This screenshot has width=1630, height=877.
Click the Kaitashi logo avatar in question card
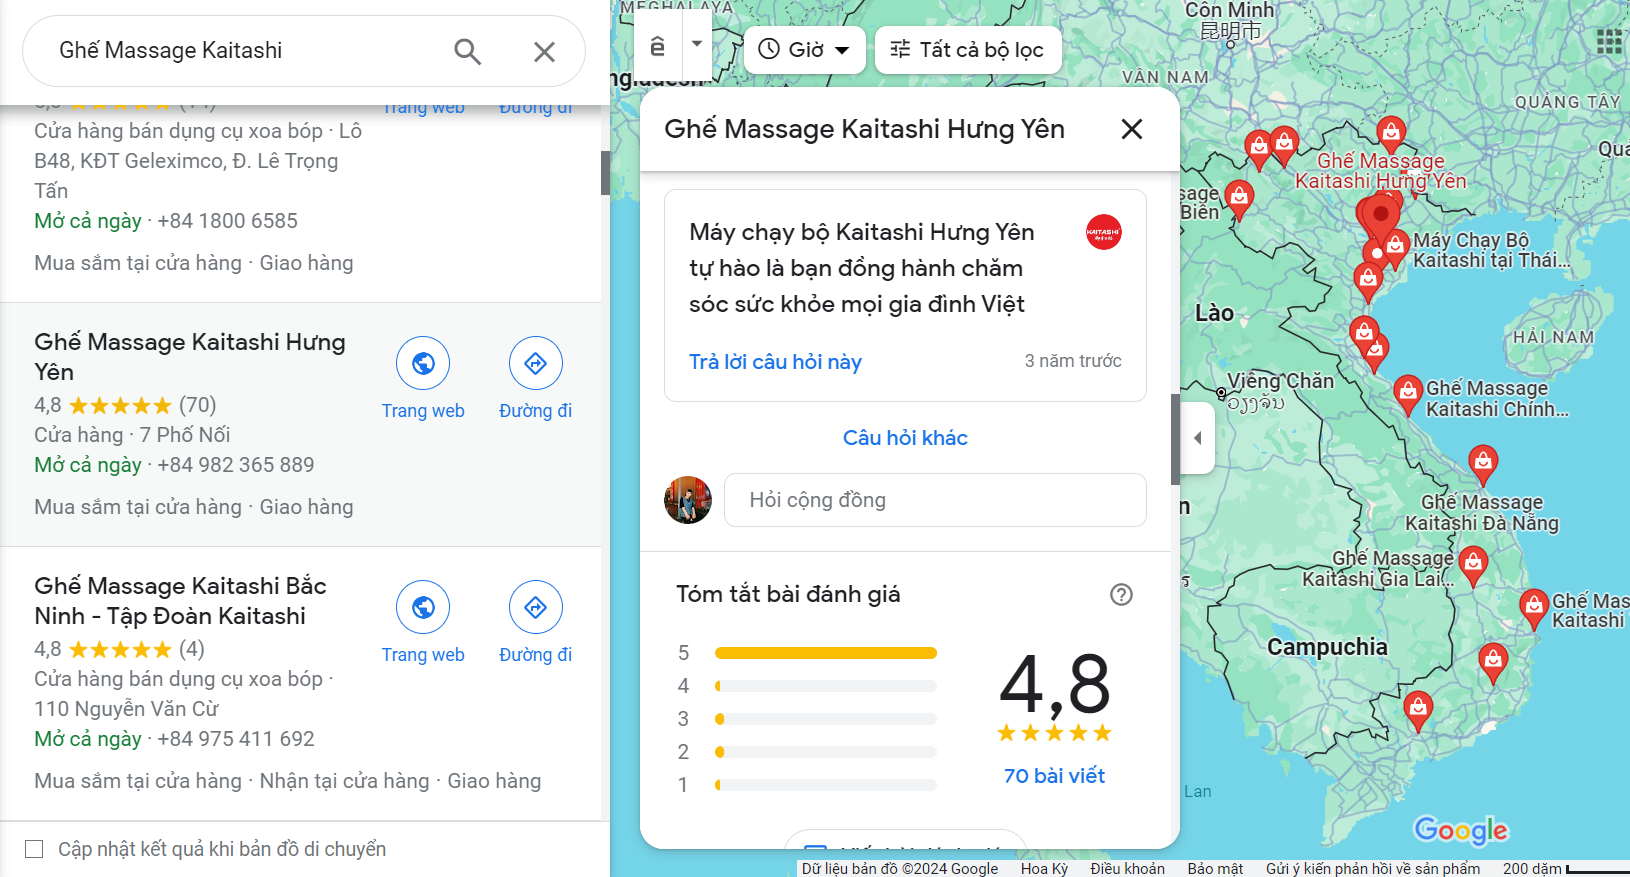[x=1104, y=232]
